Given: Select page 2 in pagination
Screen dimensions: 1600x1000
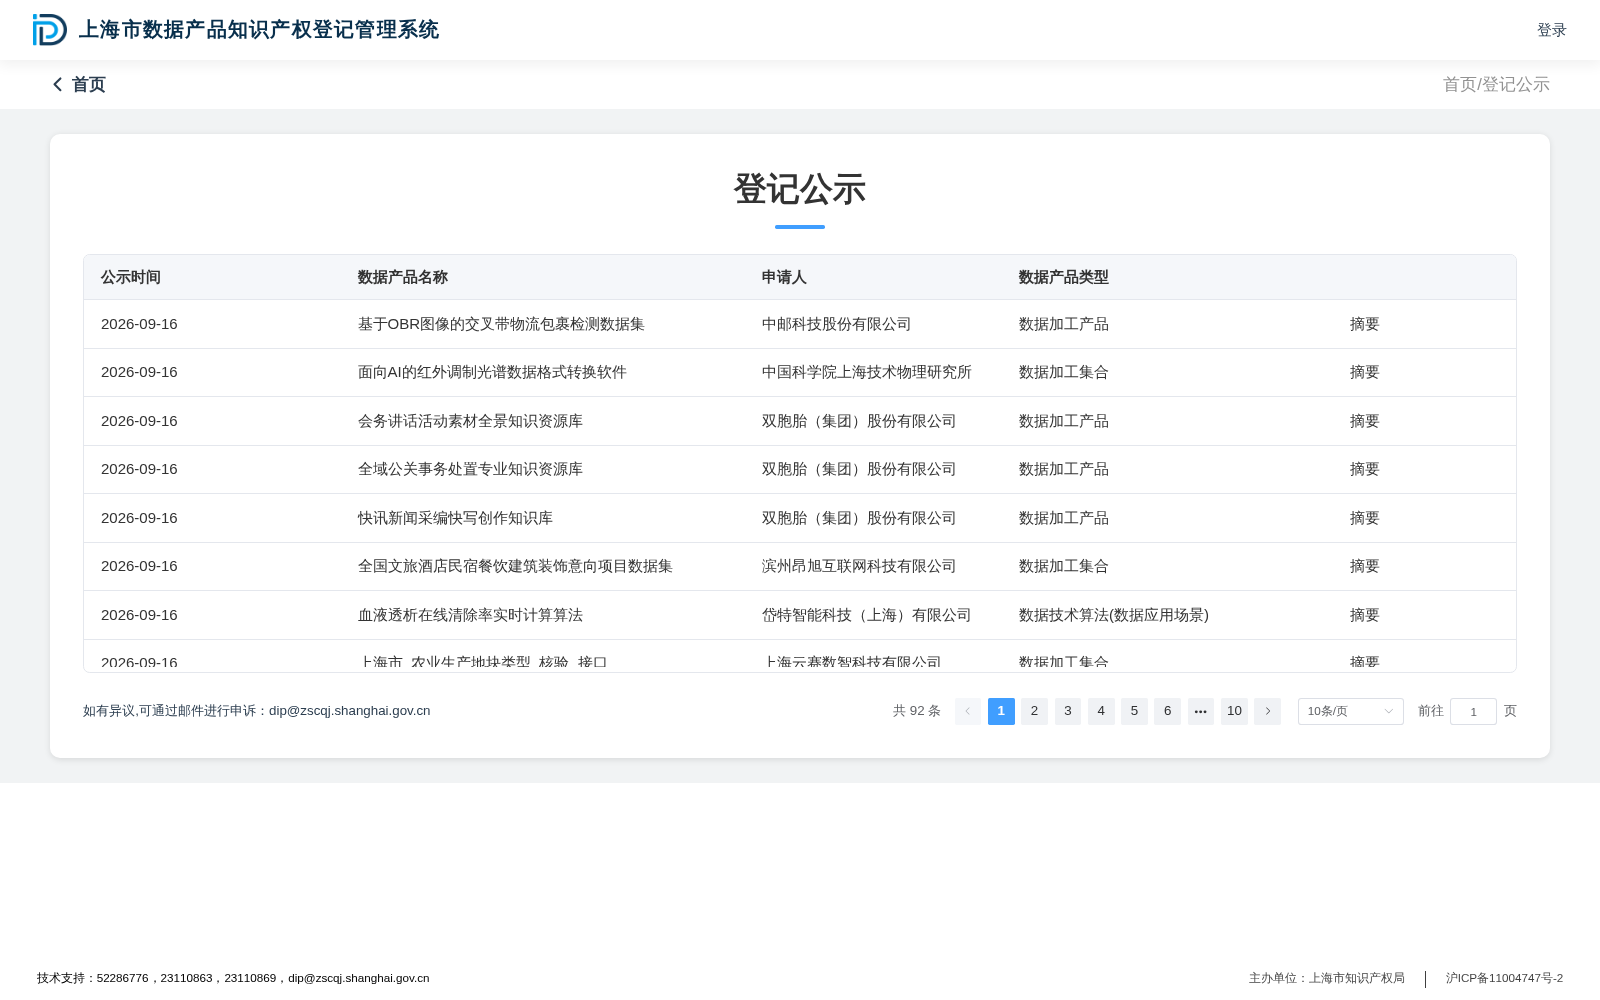Looking at the screenshot, I should pos(1034,711).
